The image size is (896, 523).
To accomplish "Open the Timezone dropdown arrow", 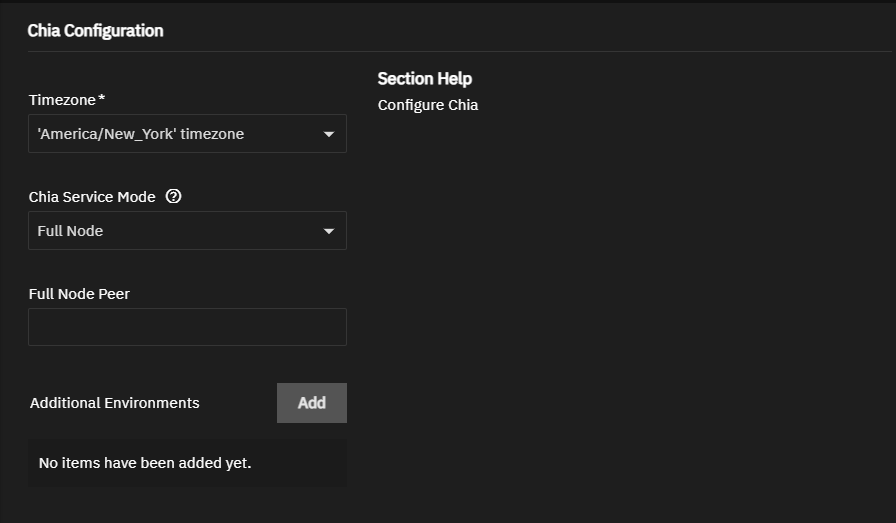I will [329, 134].
